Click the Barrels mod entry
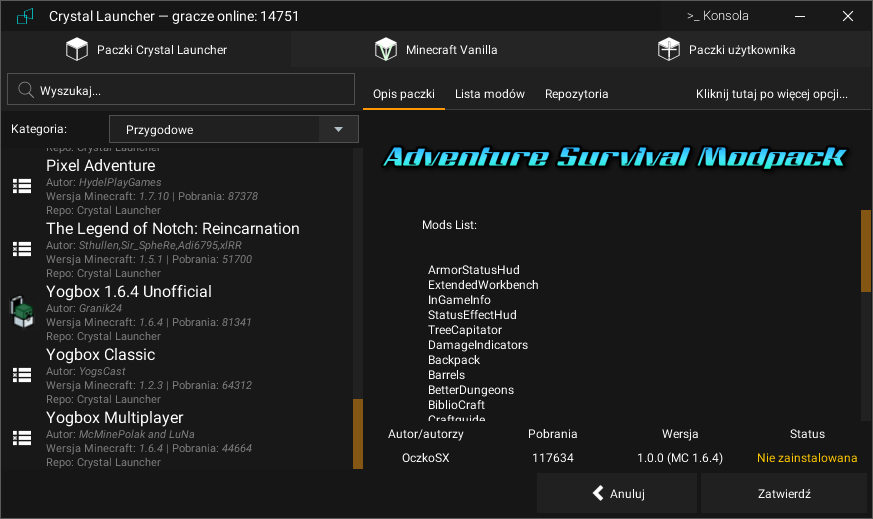This screenshot has width=873, height=519. (447, 375)
